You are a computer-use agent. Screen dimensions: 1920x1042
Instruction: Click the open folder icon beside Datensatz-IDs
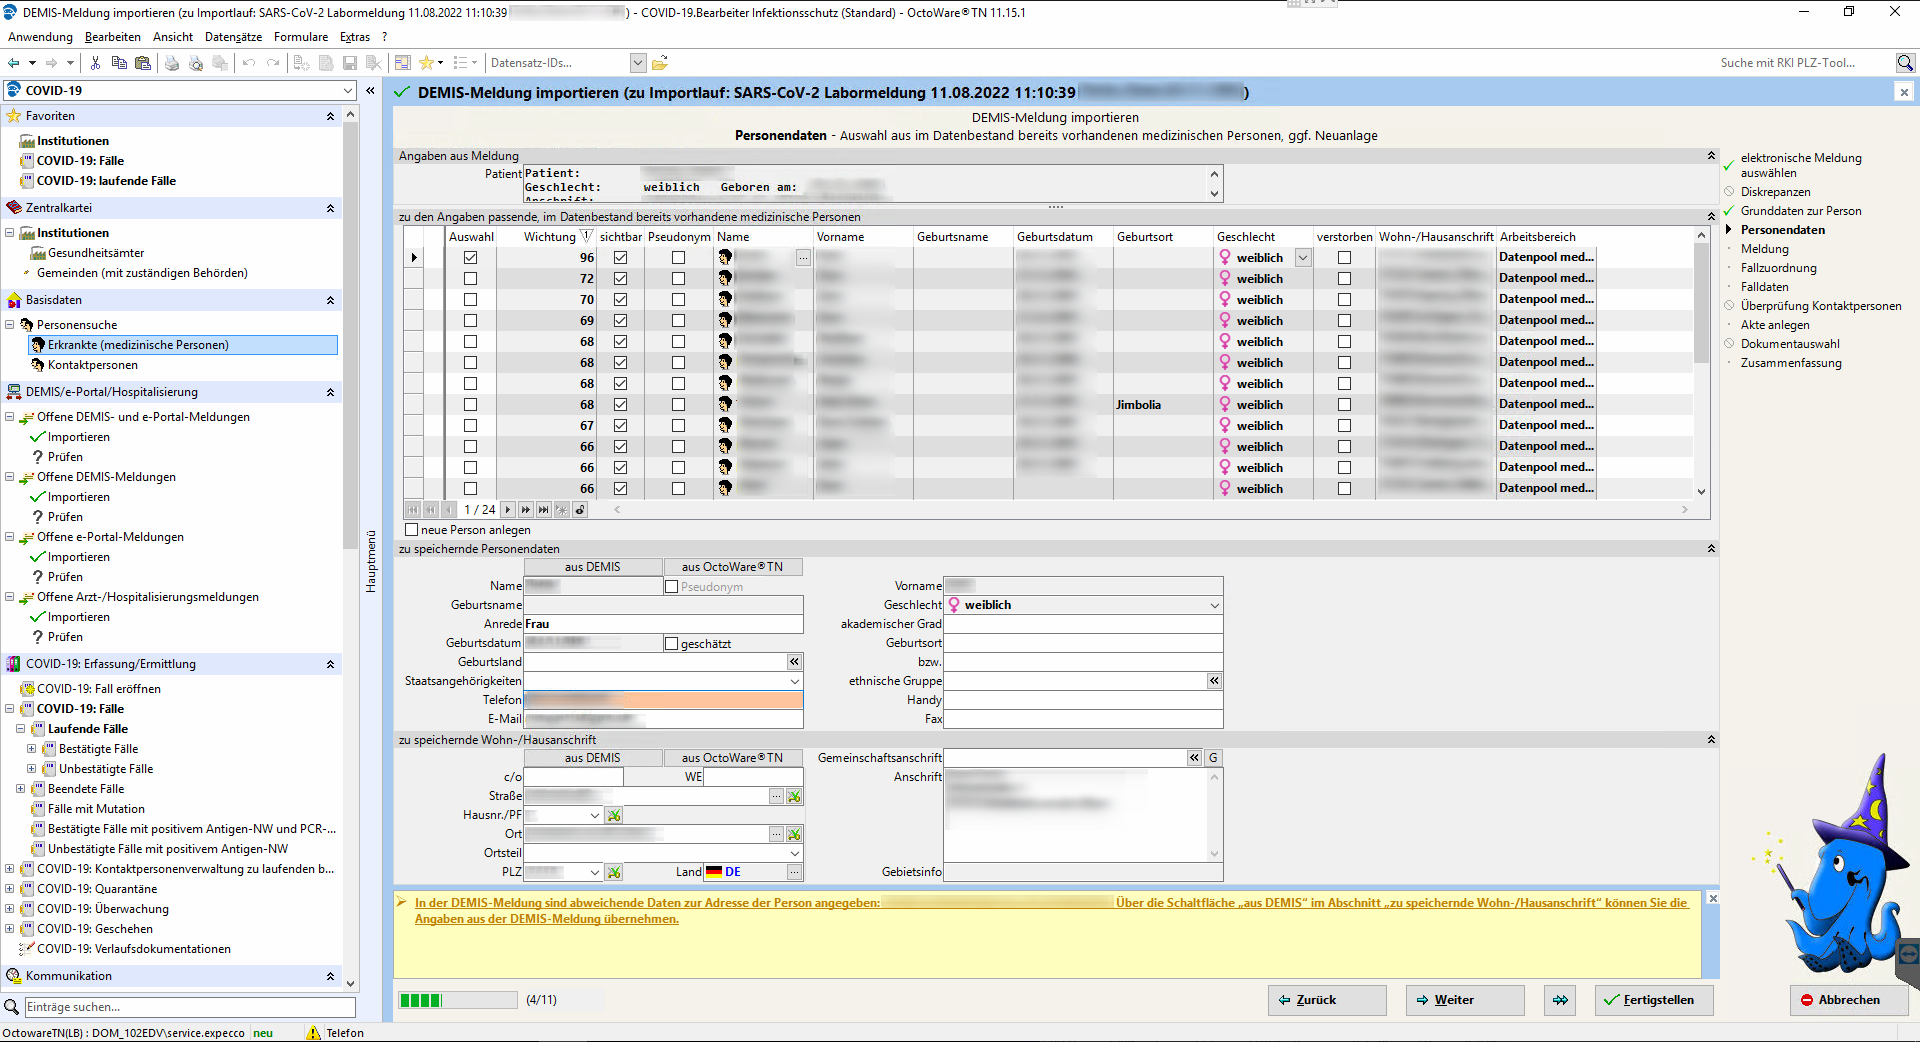pyautogui.click(x=660, y=63)
